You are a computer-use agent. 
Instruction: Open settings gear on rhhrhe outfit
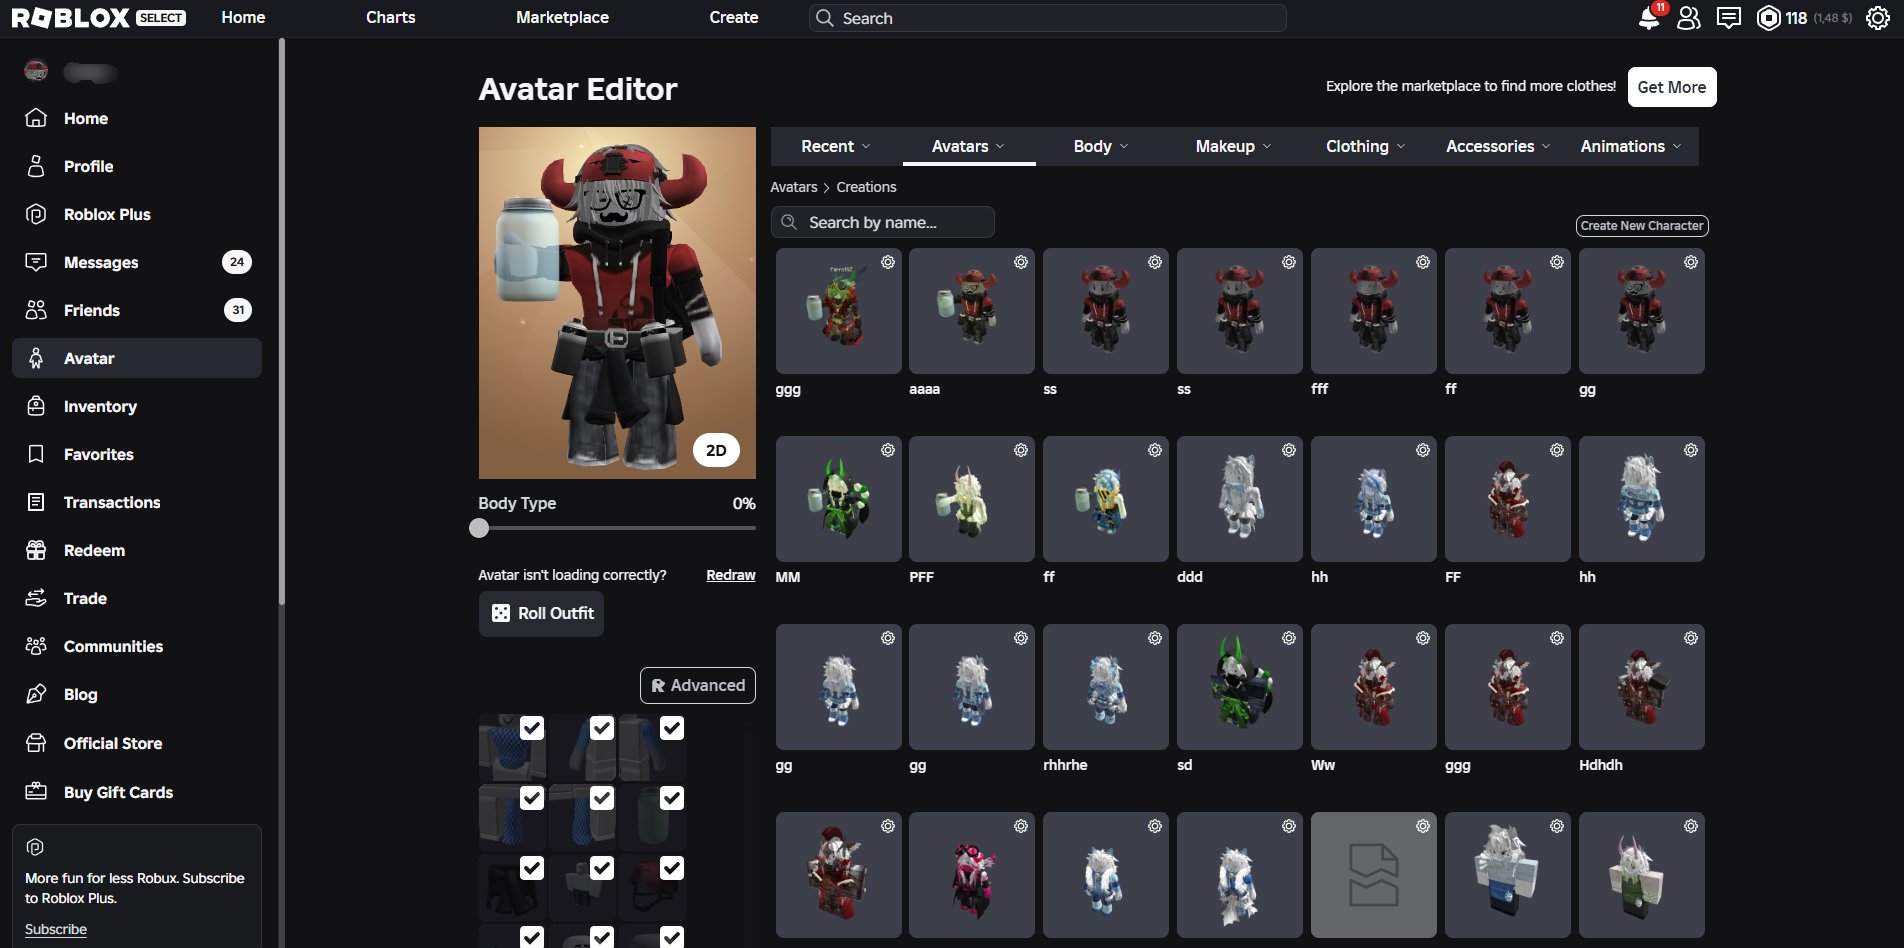tap(1155, 638)
